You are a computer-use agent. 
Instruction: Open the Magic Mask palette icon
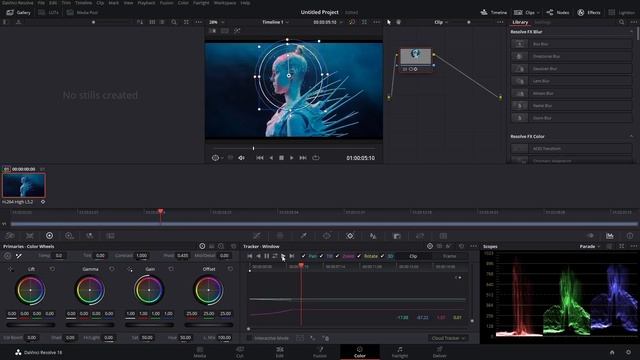(x=373, y=236)
